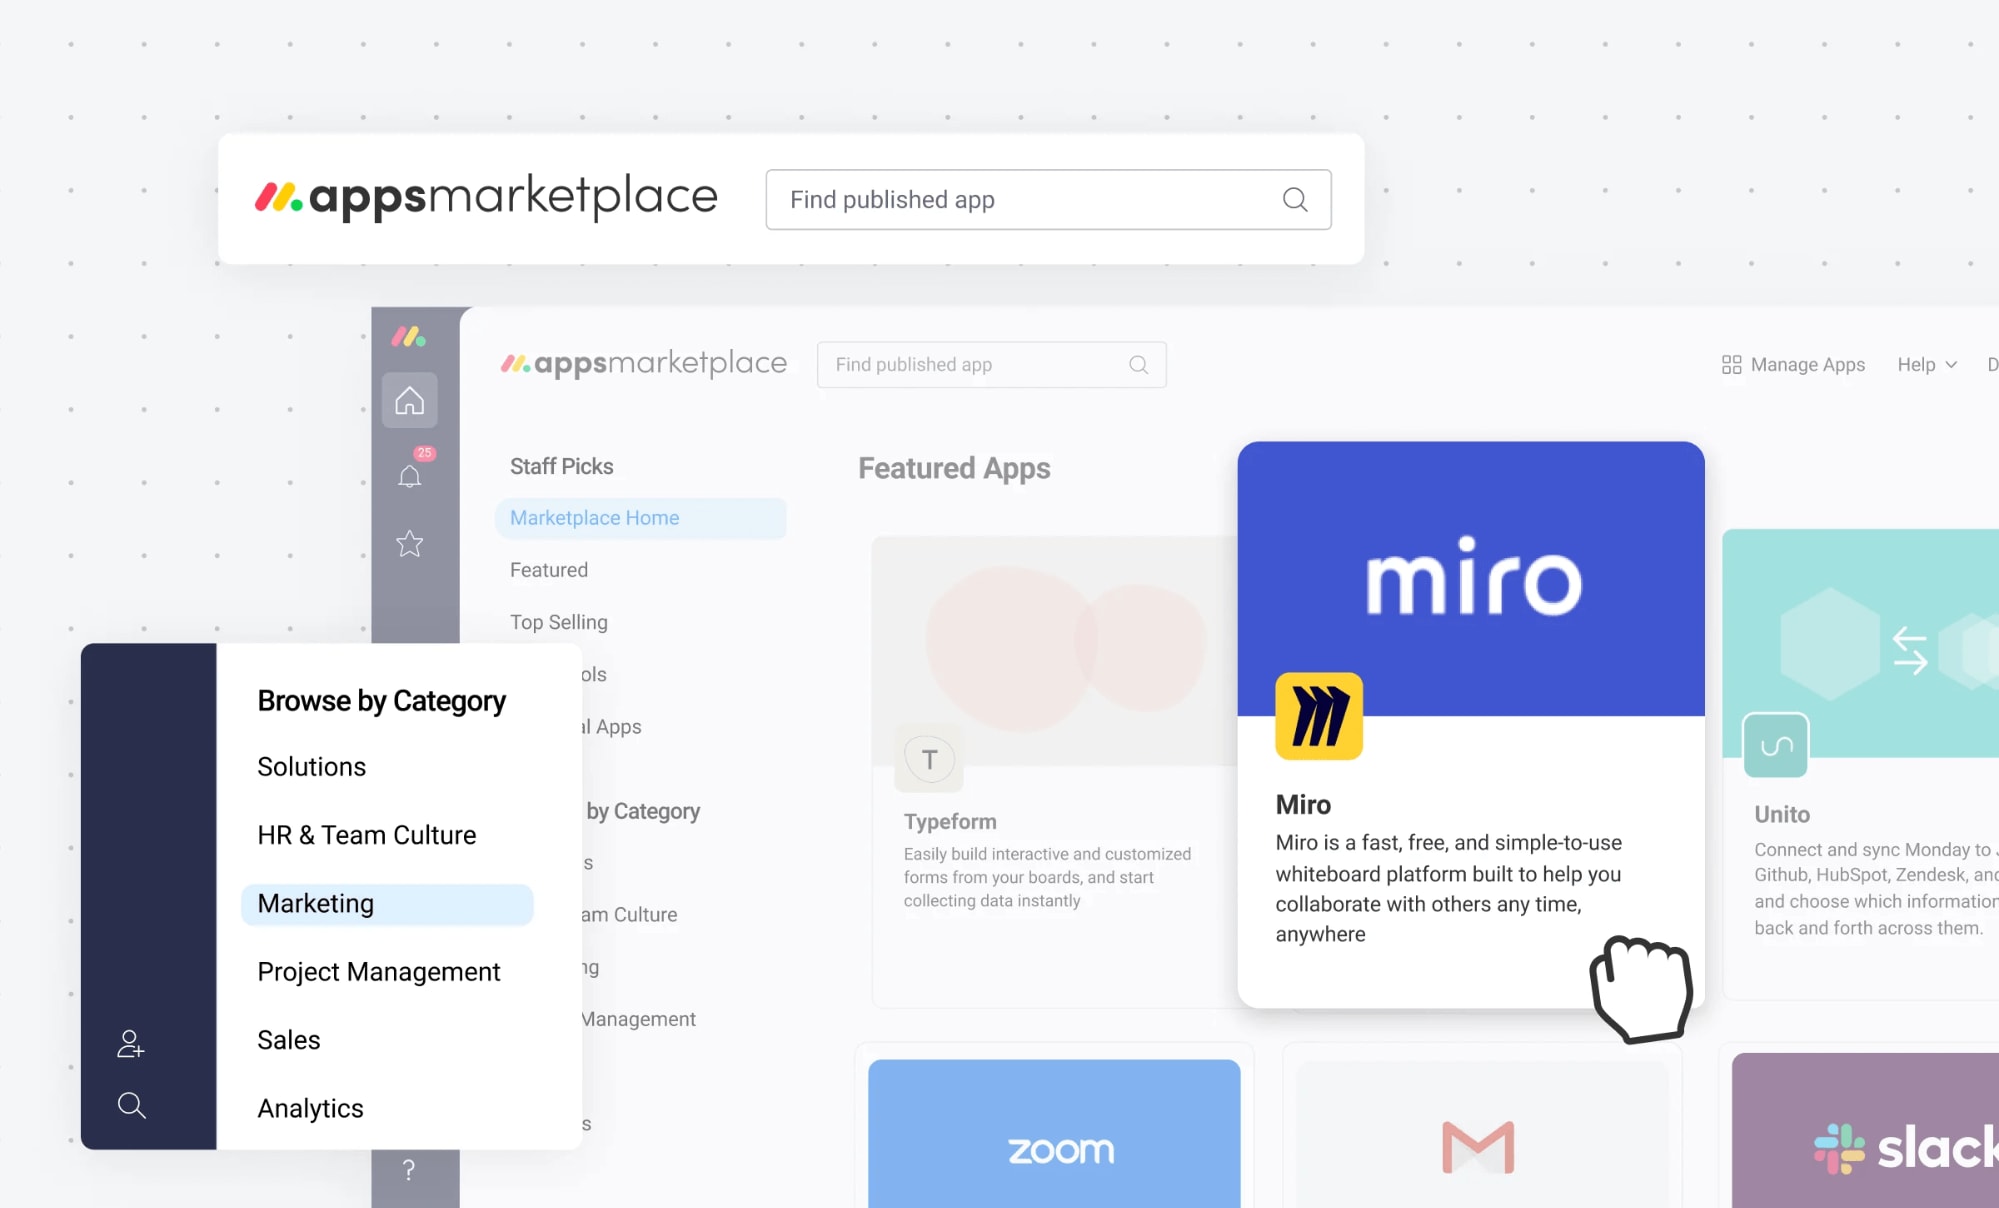Select the Top Selling tab
The image size is (1999, 1208).
557,621
